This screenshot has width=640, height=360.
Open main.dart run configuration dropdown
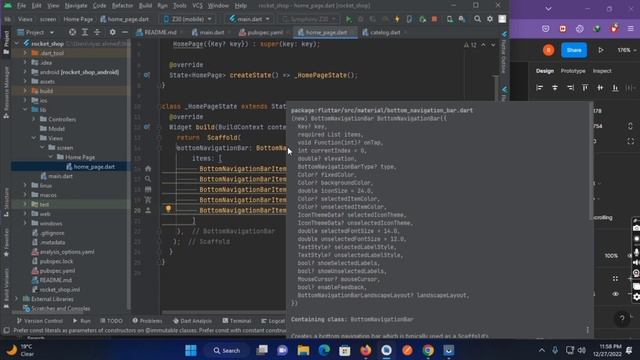[249, 19]
